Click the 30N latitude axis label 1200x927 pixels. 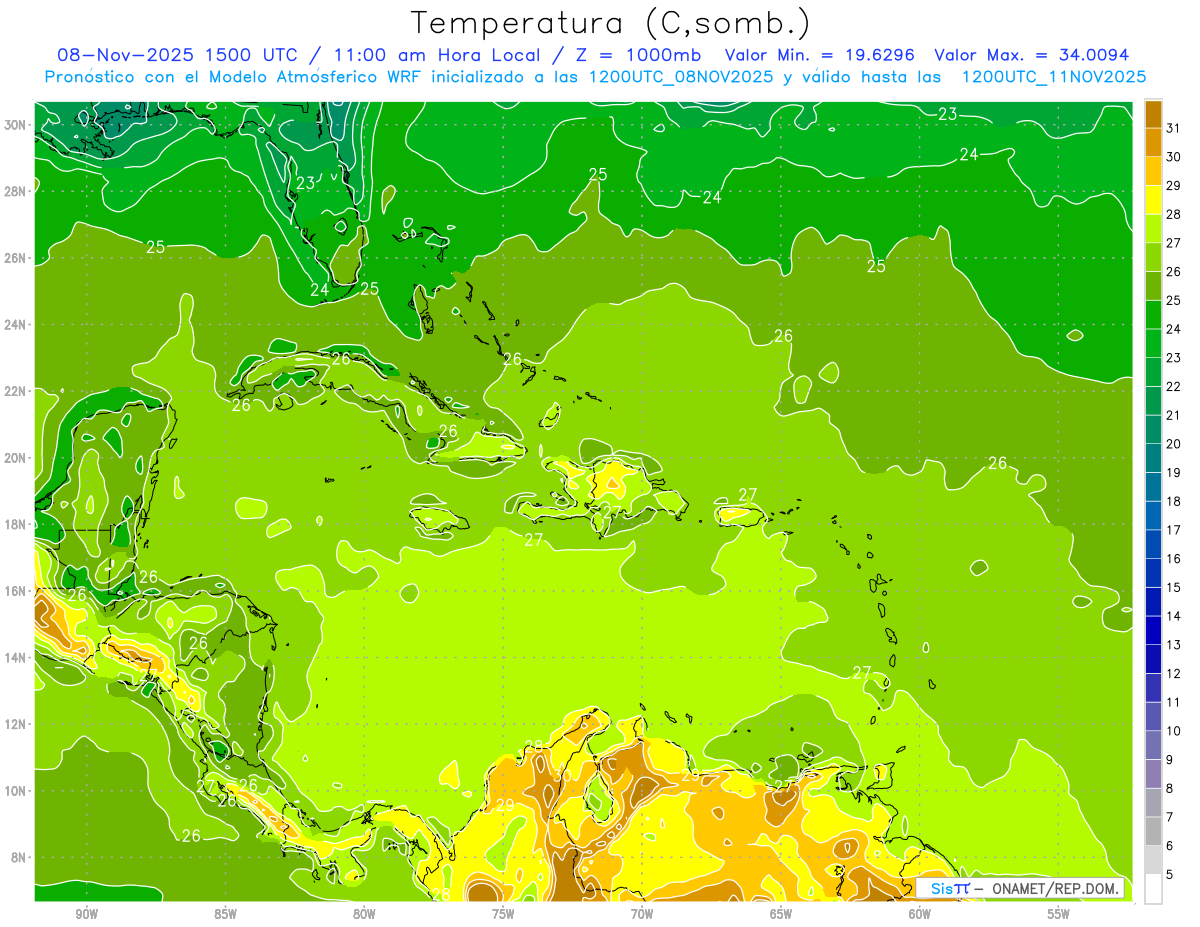[15, 125]
